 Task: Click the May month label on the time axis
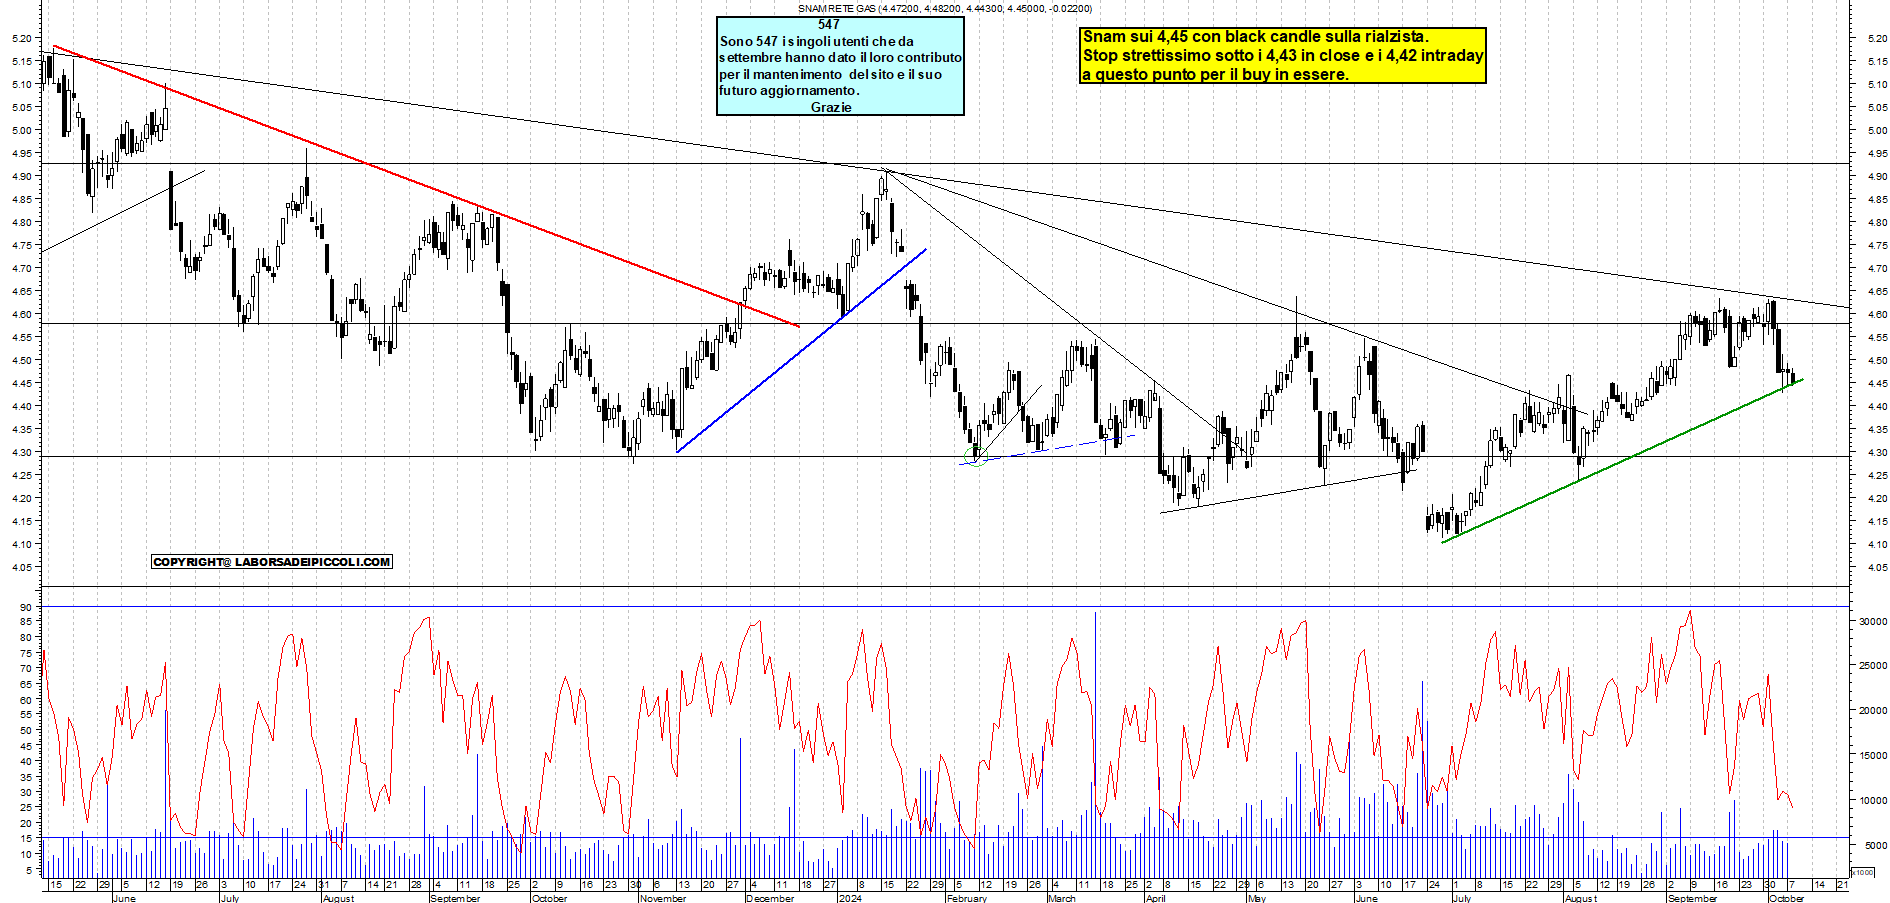tap(1257, 898)
